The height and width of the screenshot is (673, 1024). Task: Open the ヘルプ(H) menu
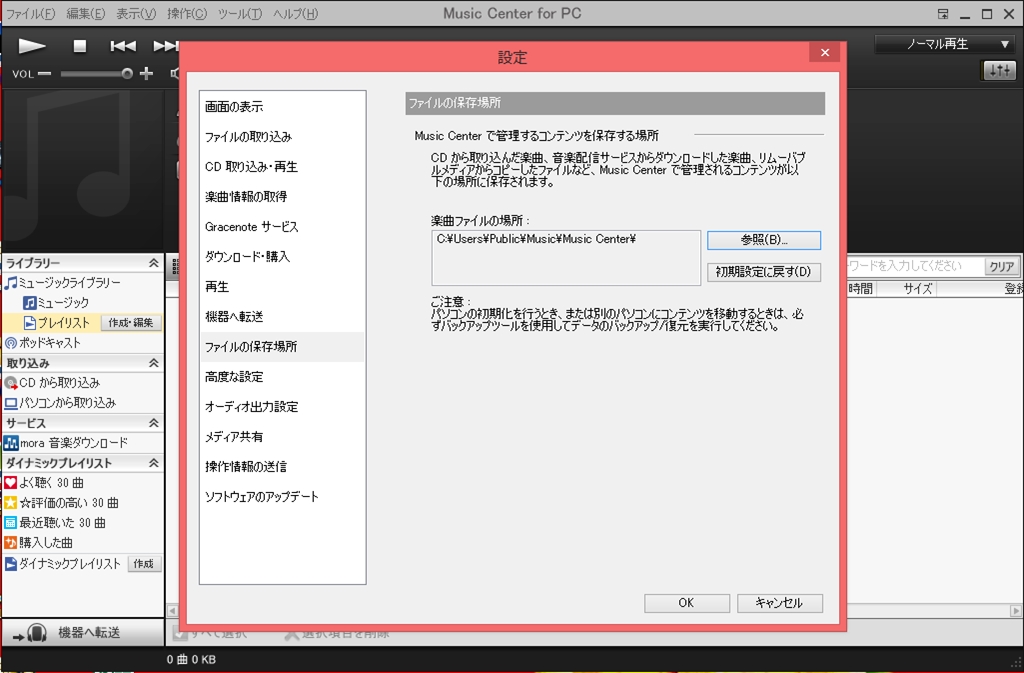[x=295, y=14]
